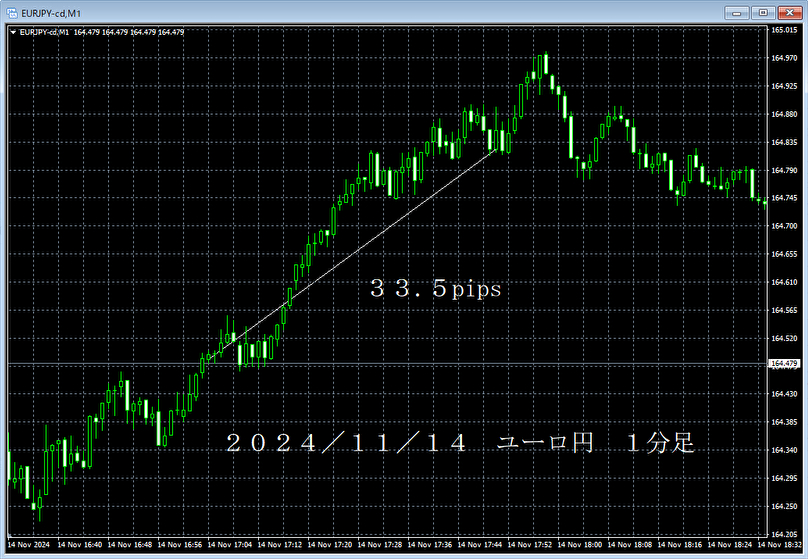Click the "14 Nov 2024" date label
The height and width of the screenshot is (559, 808).
29,545
